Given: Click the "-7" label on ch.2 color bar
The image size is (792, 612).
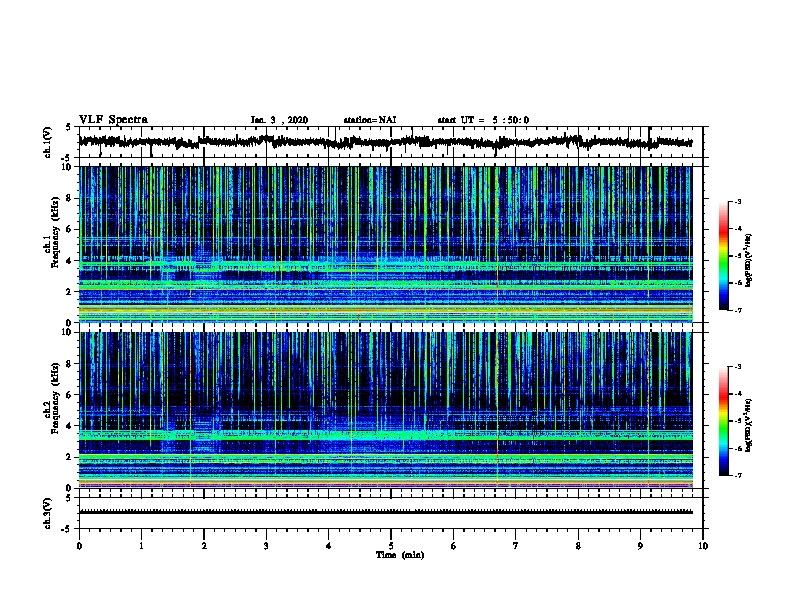Looking at the screenshot, I should (x=738, y=475).
